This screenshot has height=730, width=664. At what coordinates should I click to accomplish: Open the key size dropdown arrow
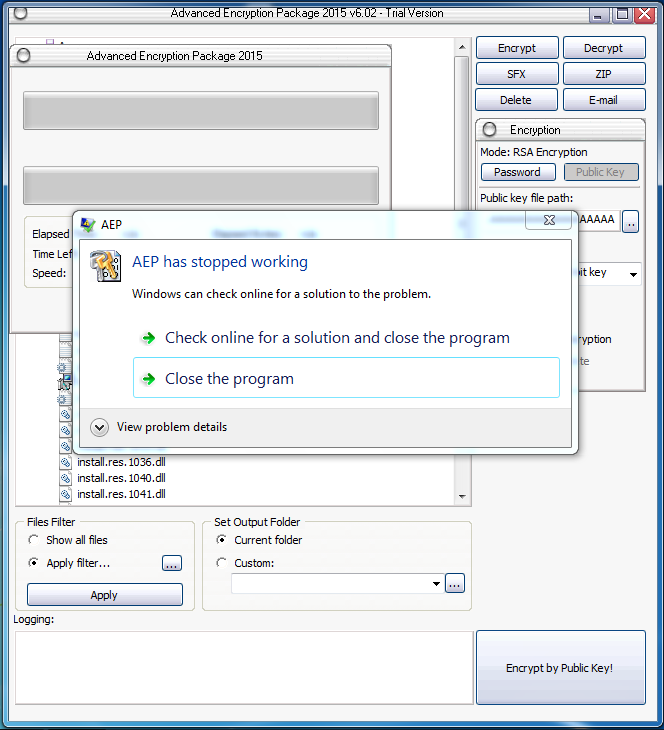point(633,275)
